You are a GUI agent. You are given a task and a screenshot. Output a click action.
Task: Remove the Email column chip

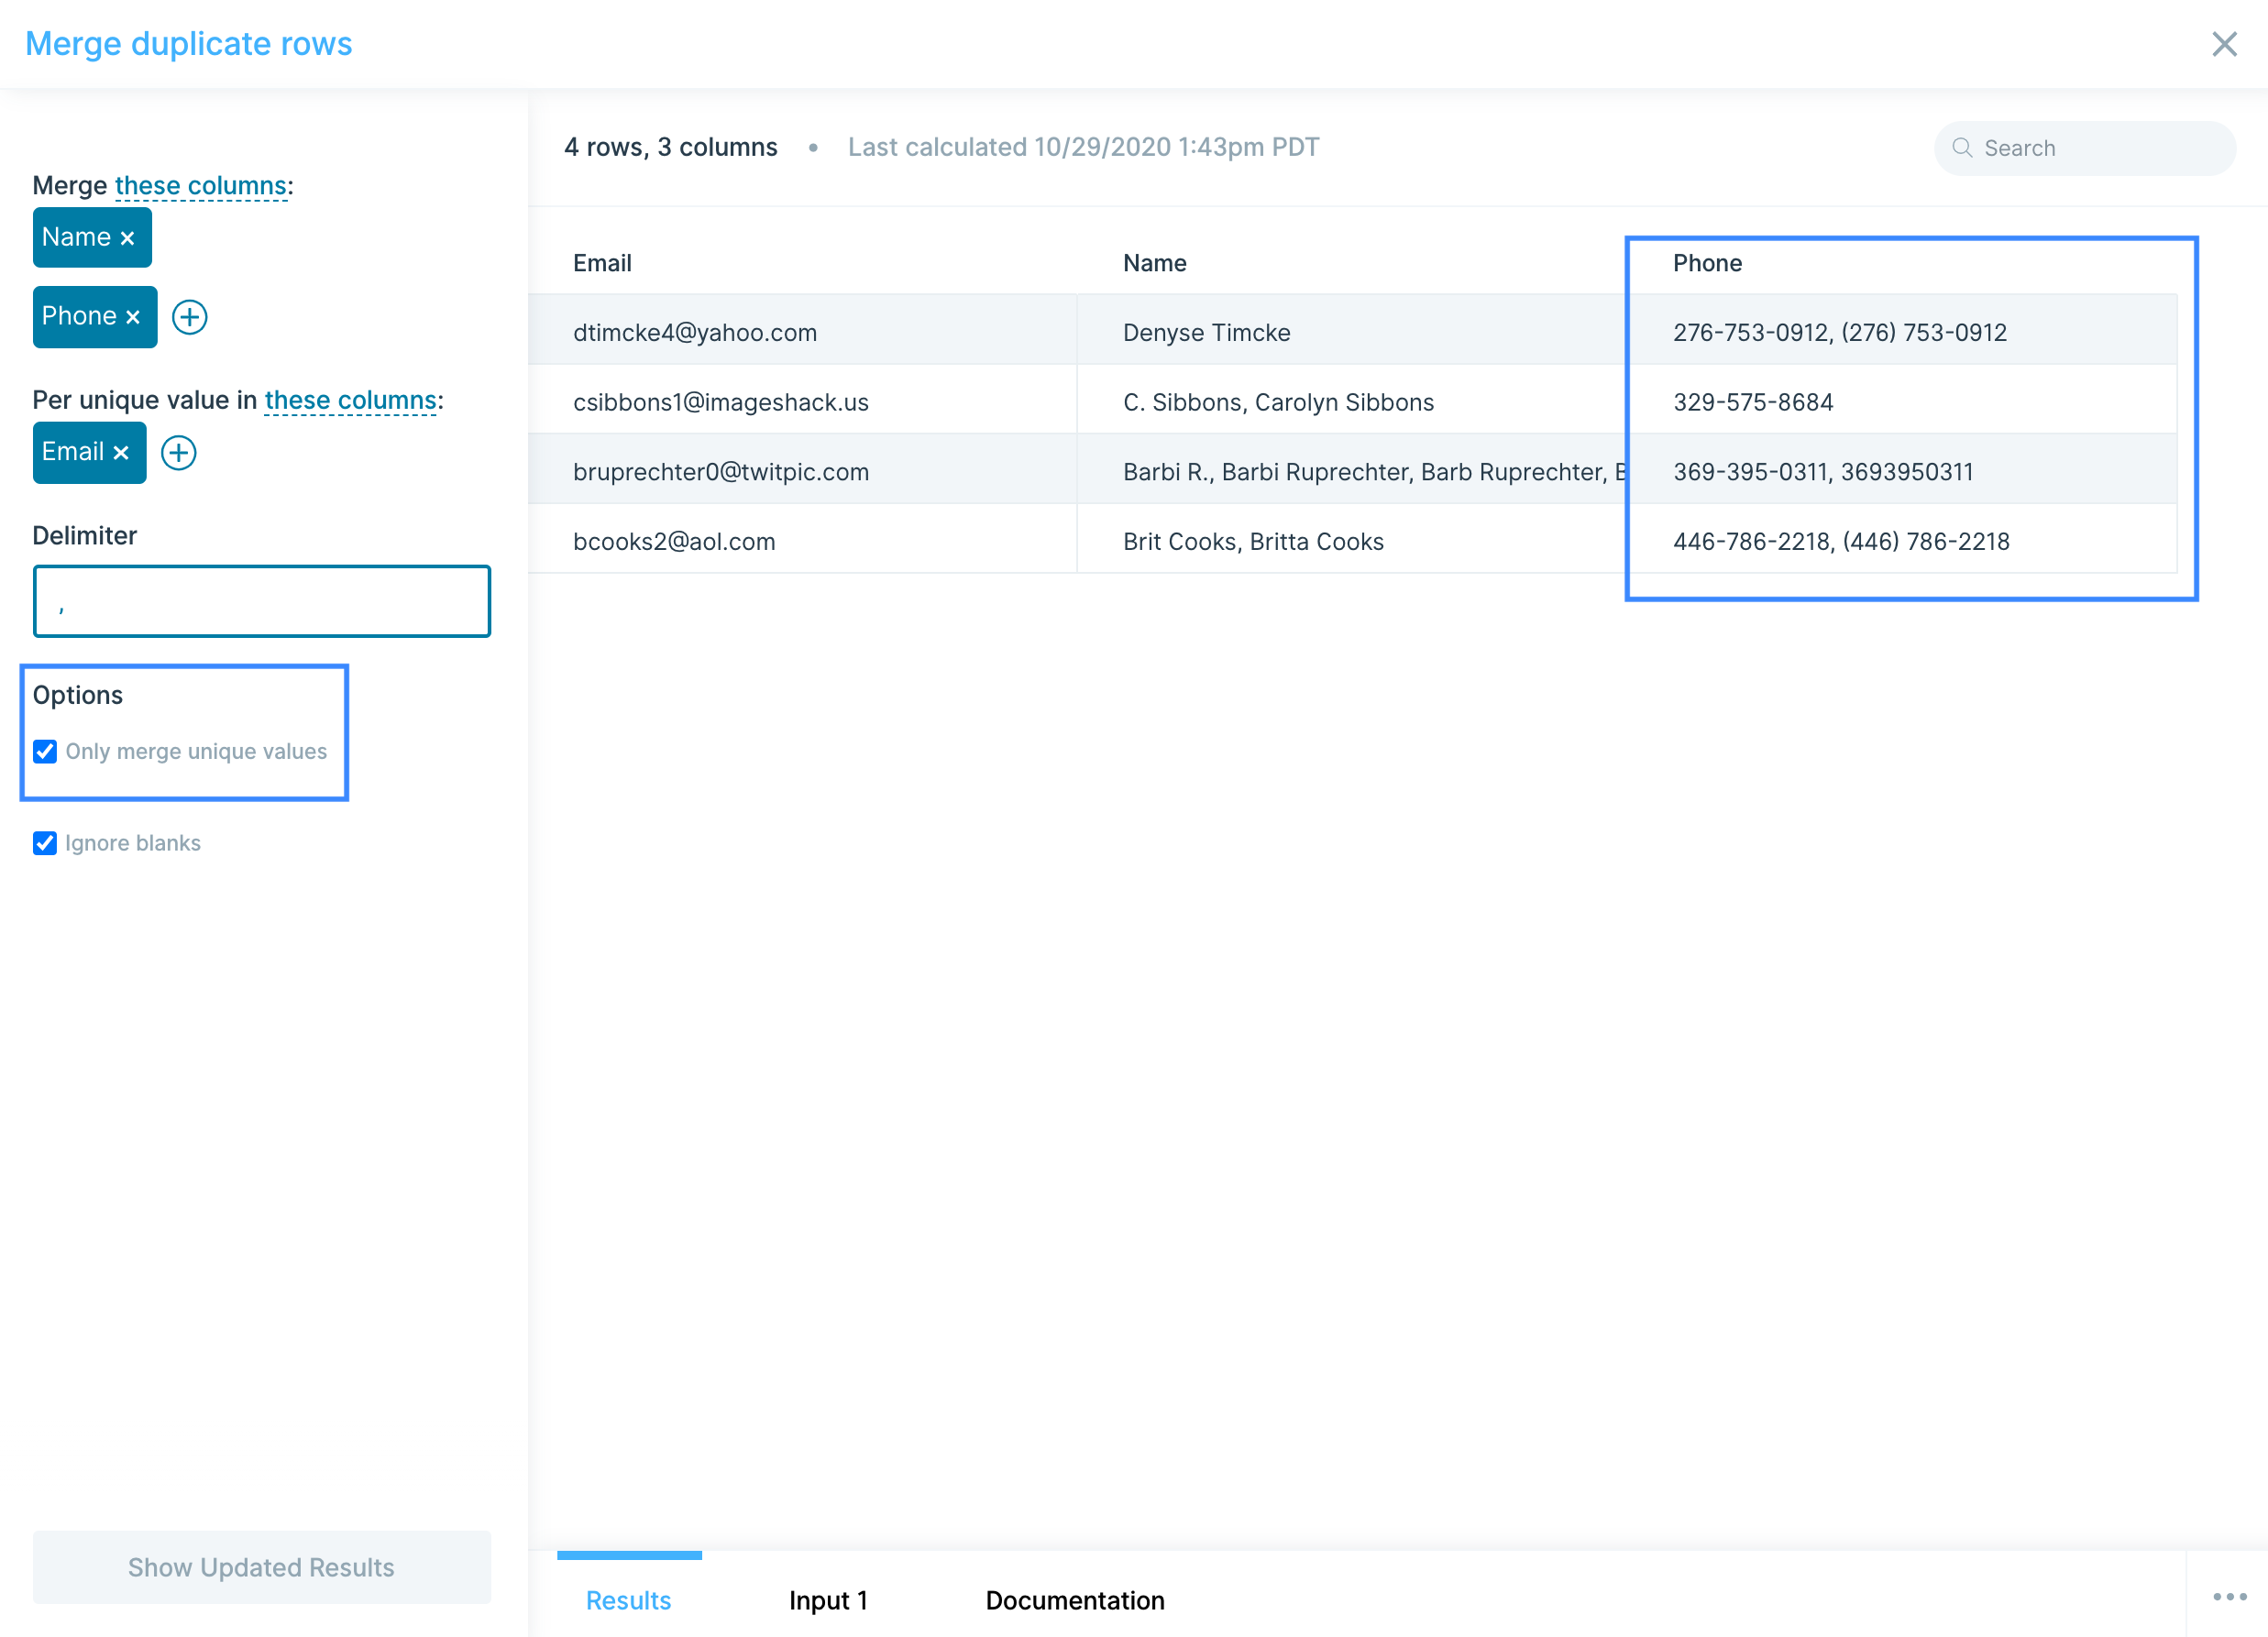point(121,453)
